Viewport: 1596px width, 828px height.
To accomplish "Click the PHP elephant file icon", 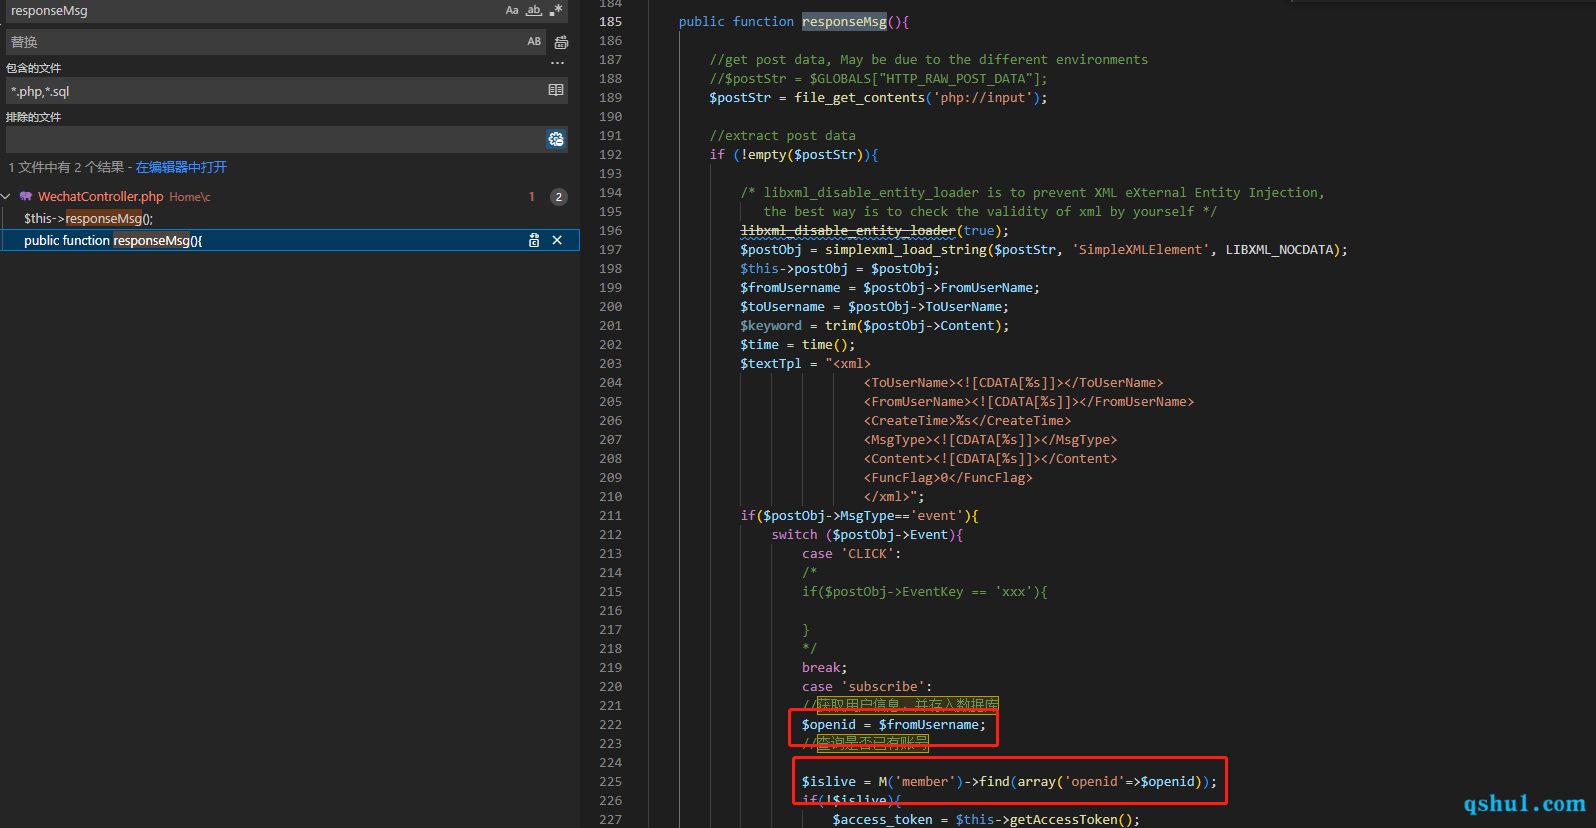I will coord(26,197).
